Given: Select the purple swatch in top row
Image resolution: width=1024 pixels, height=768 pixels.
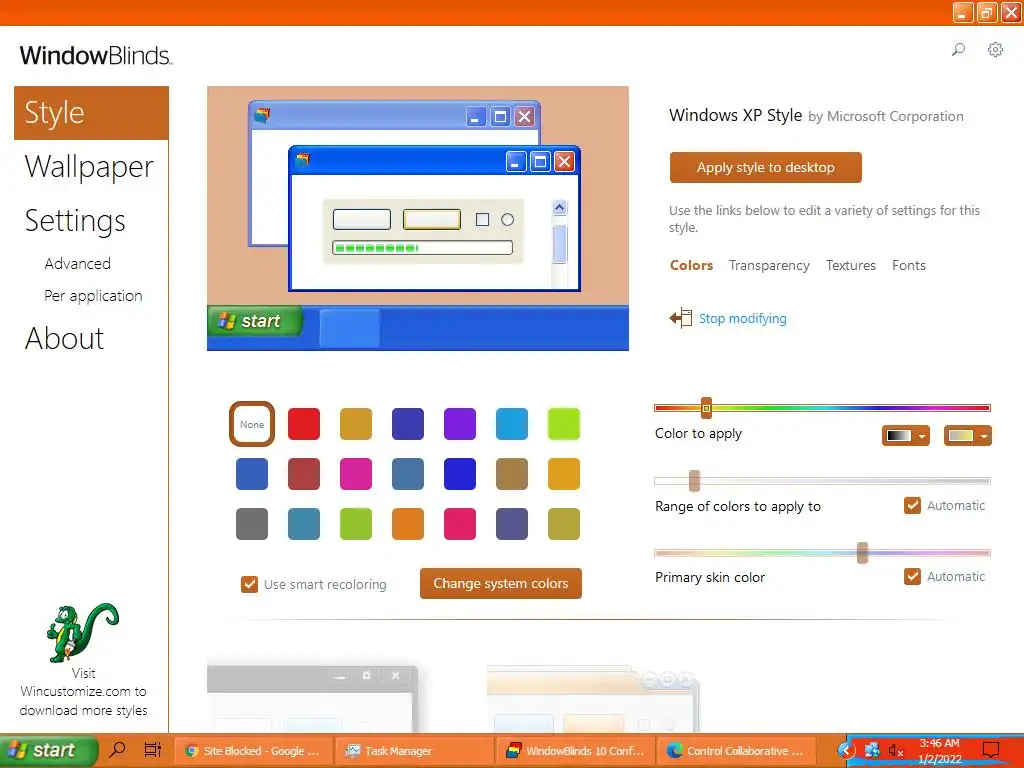Looking at the screenshot, I should [460, 424].
